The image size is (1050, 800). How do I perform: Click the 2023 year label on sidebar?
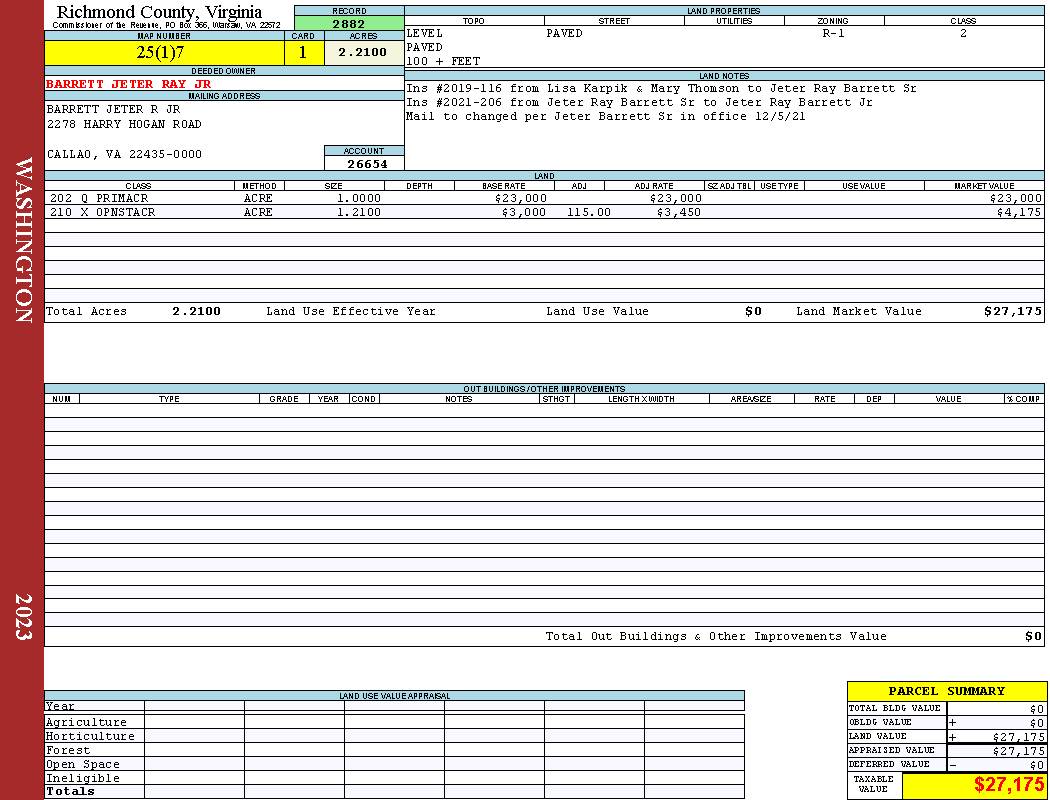point(23,617)
